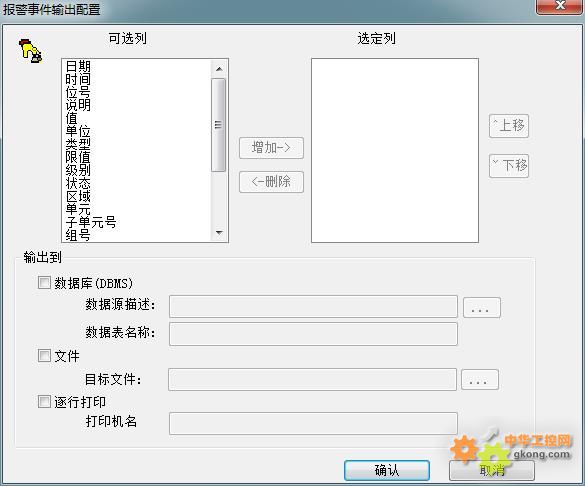The height and width of the screenshot is (486, 585).
Task: Enable the 文件 output checkbox
Action: pyautogui.click(x=44, y=355)
